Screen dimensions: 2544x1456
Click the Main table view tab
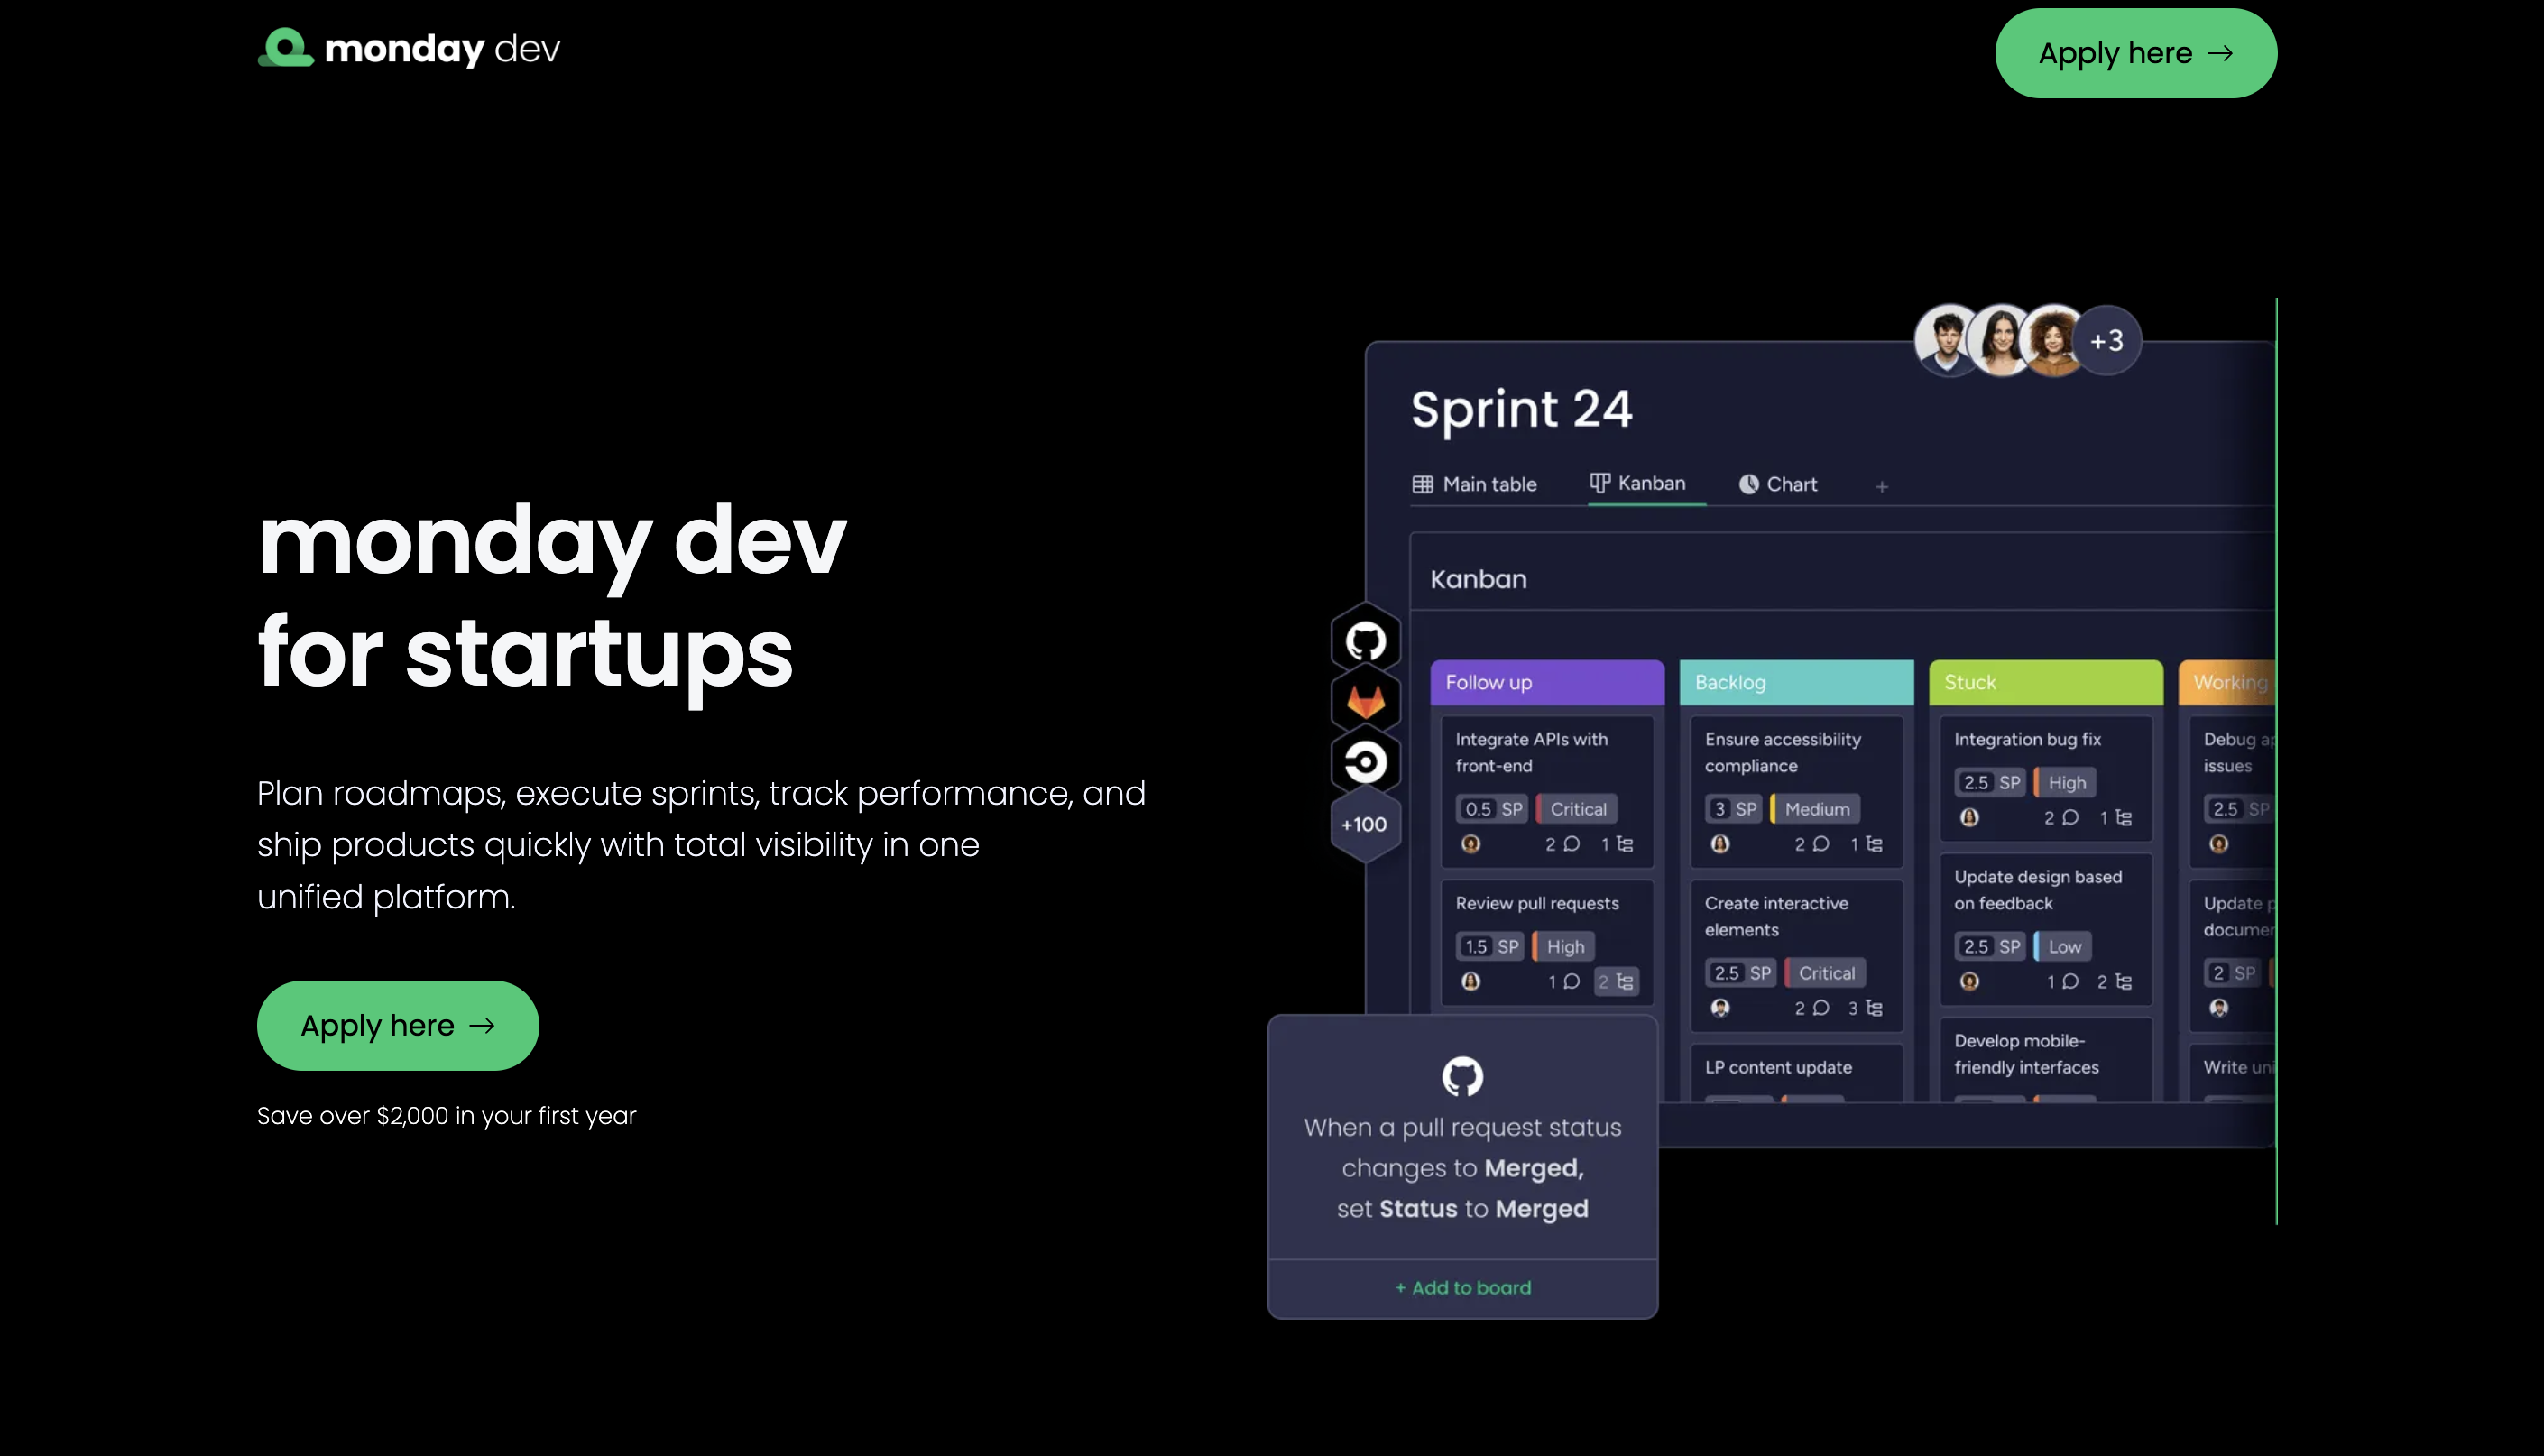pos(1475,484)
